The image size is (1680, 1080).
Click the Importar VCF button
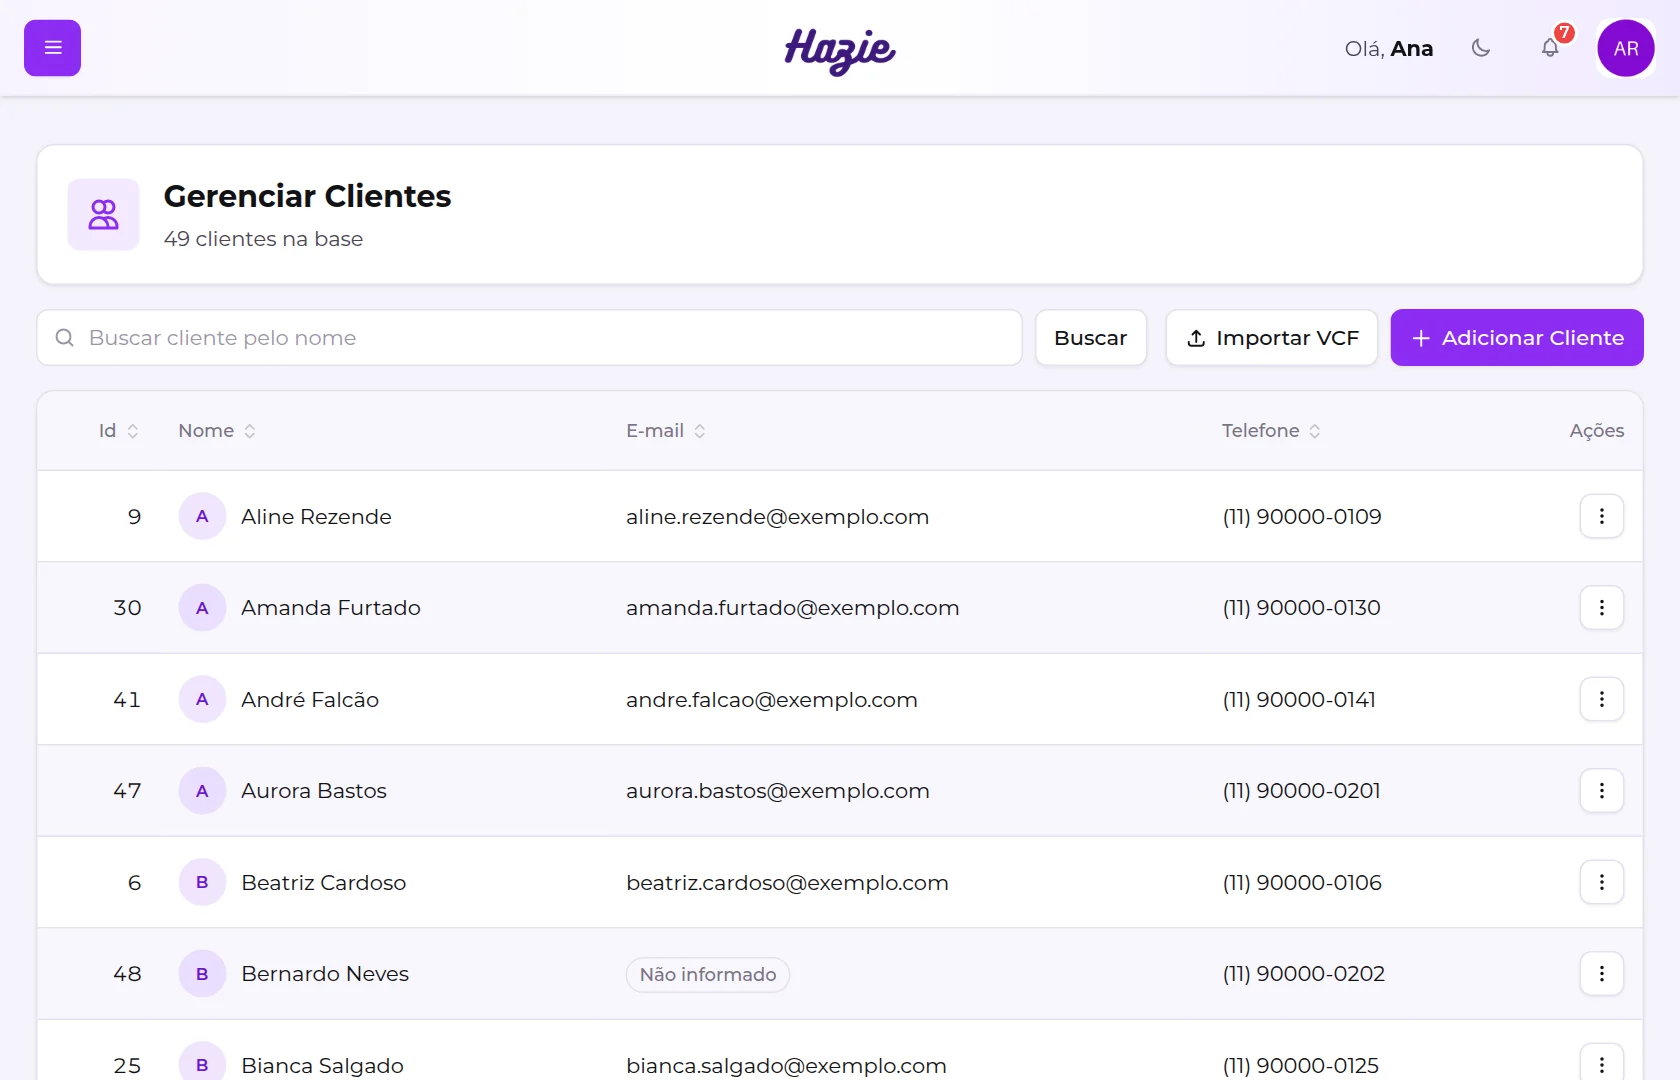(1272, 338)
